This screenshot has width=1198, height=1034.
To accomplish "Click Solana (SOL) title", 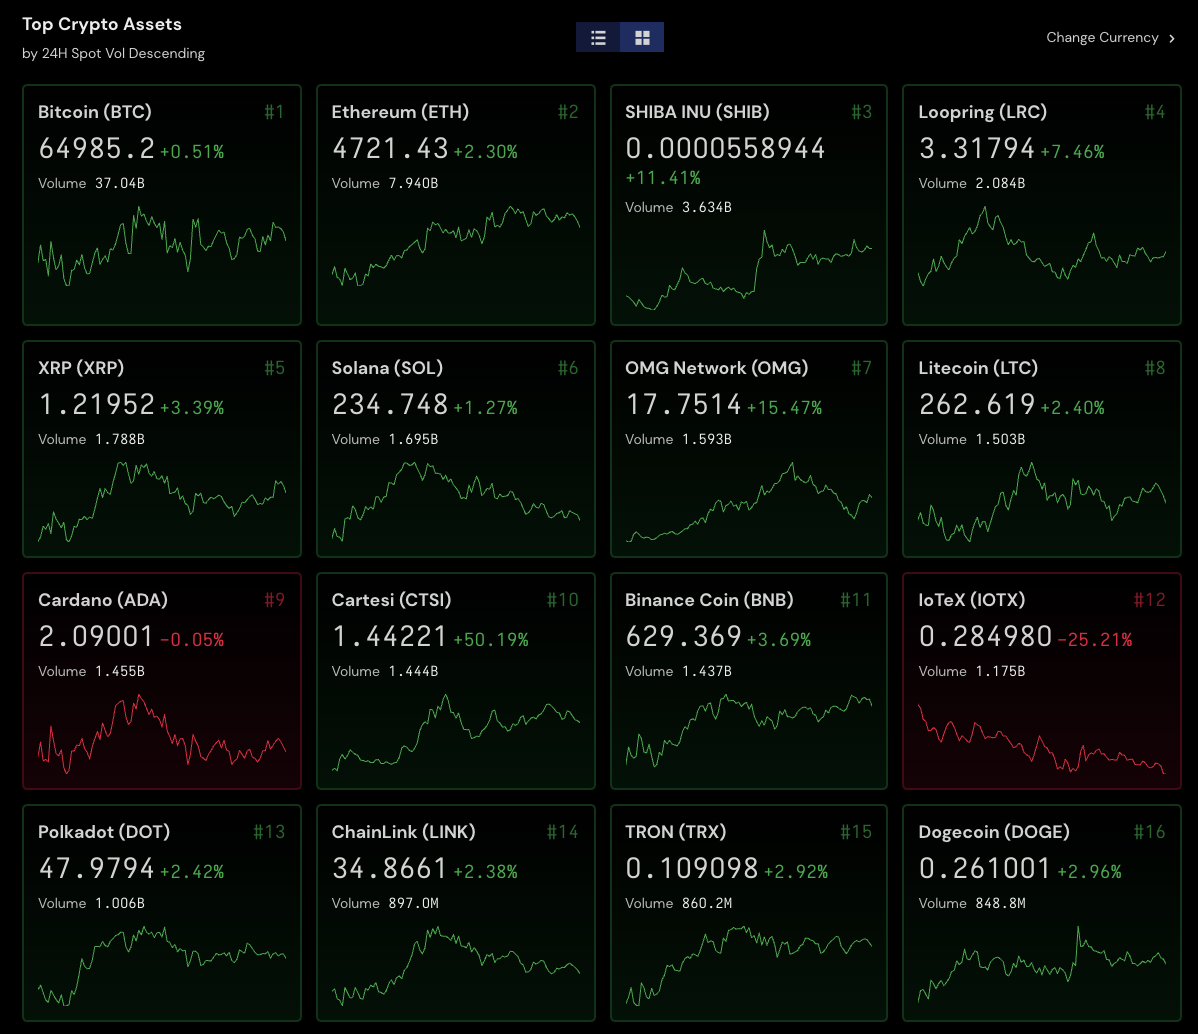I will click(387, 368).
